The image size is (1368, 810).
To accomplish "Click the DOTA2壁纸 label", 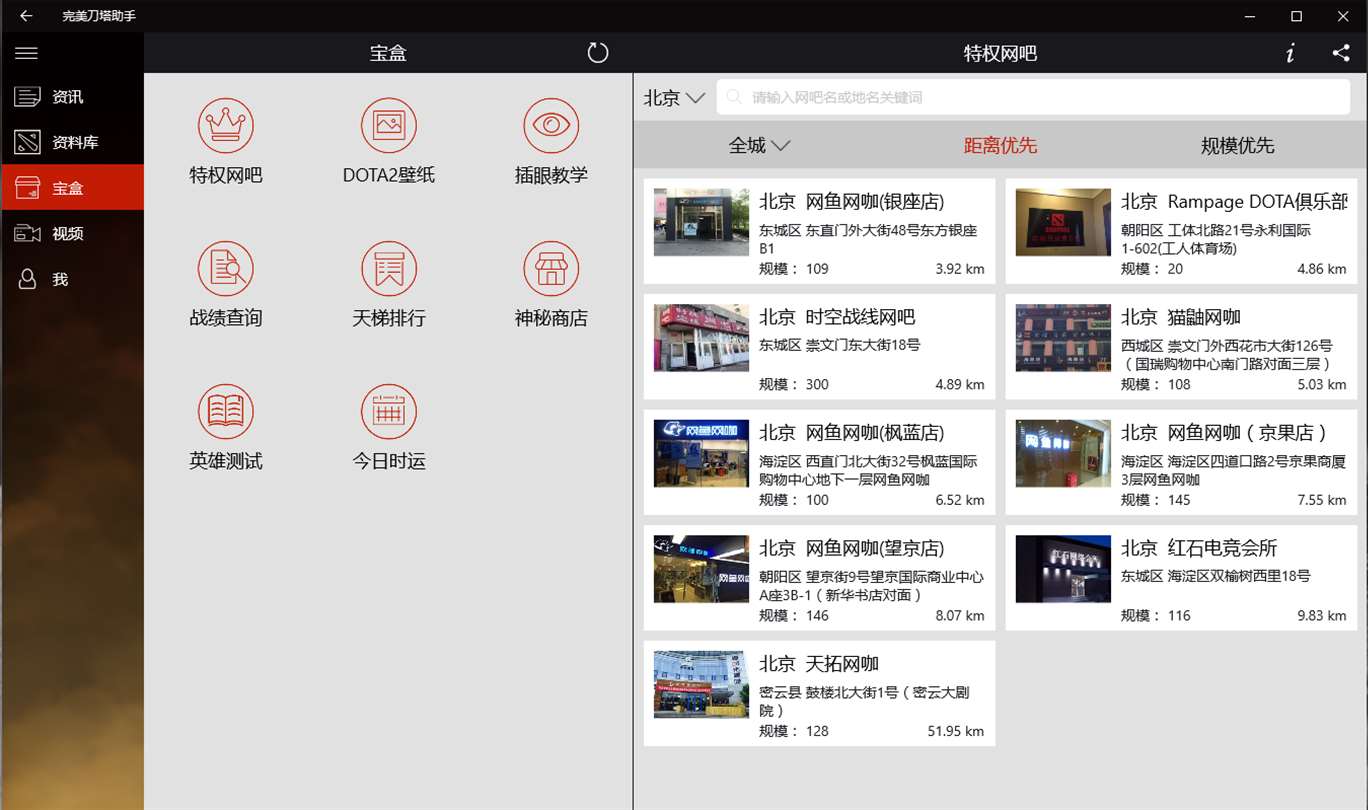I will tap(389, 175).
